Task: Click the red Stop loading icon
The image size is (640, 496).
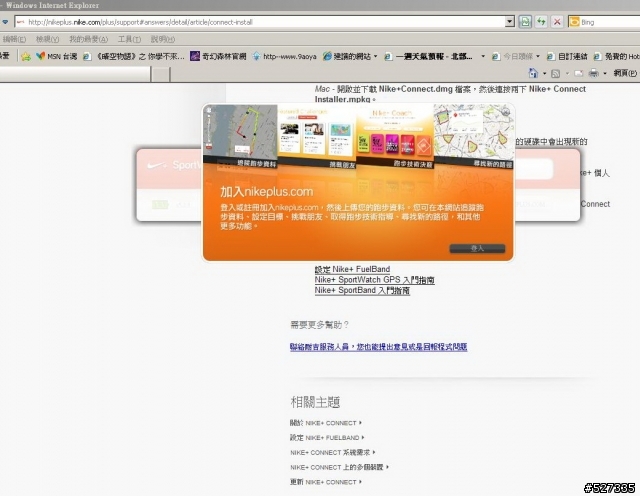Action: (557, 22)
